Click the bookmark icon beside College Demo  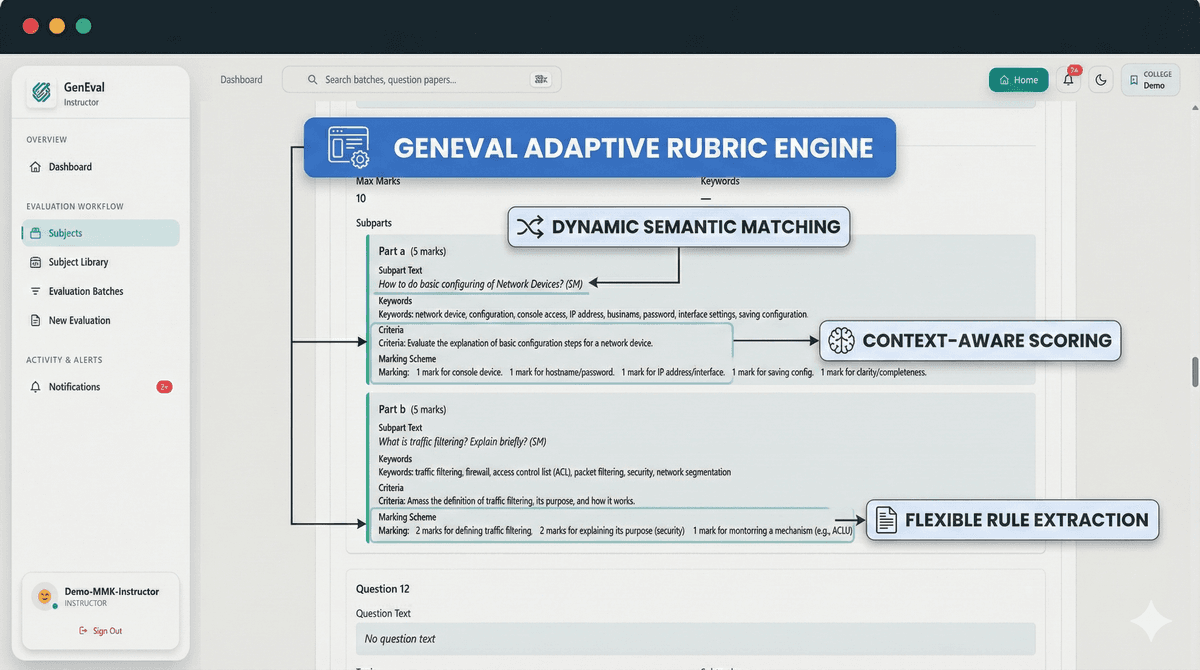(1133, 80)
